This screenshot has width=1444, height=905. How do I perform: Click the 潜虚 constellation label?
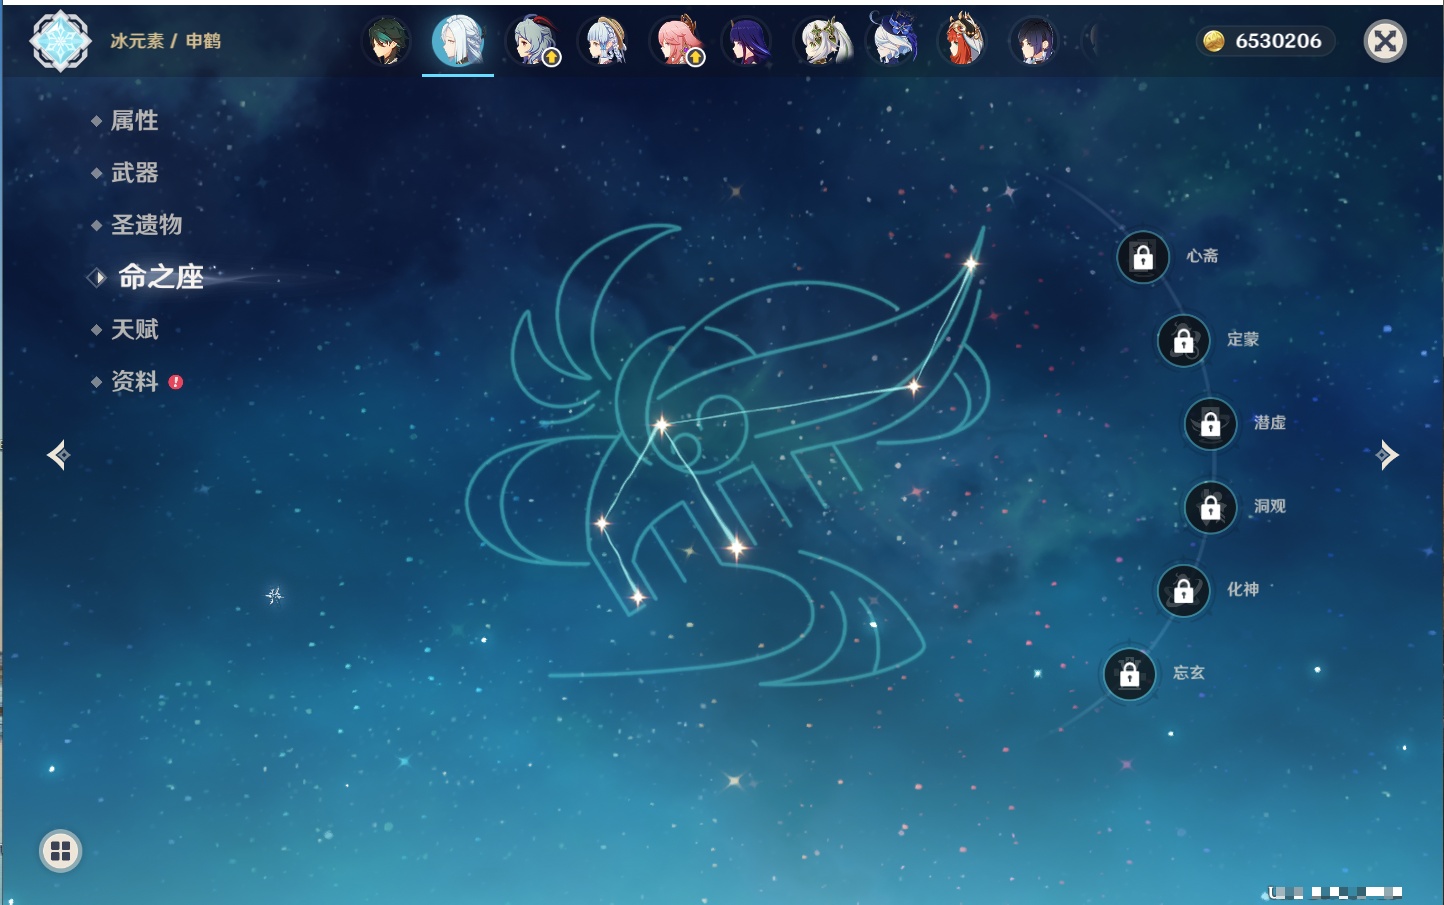(1270, 423)
